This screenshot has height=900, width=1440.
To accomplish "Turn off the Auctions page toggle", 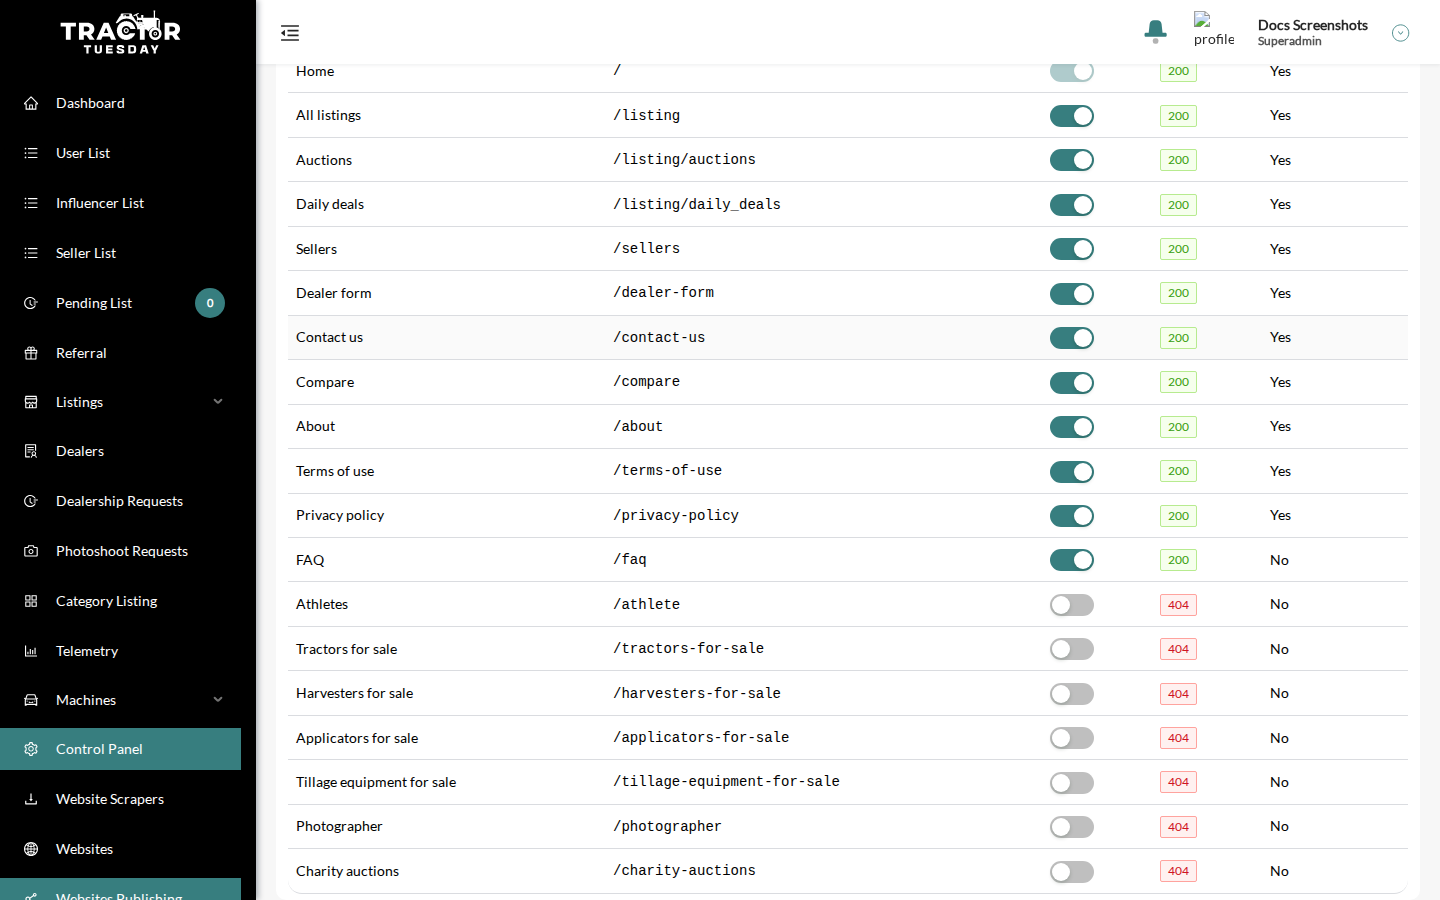I will (x=1072, y=160).
